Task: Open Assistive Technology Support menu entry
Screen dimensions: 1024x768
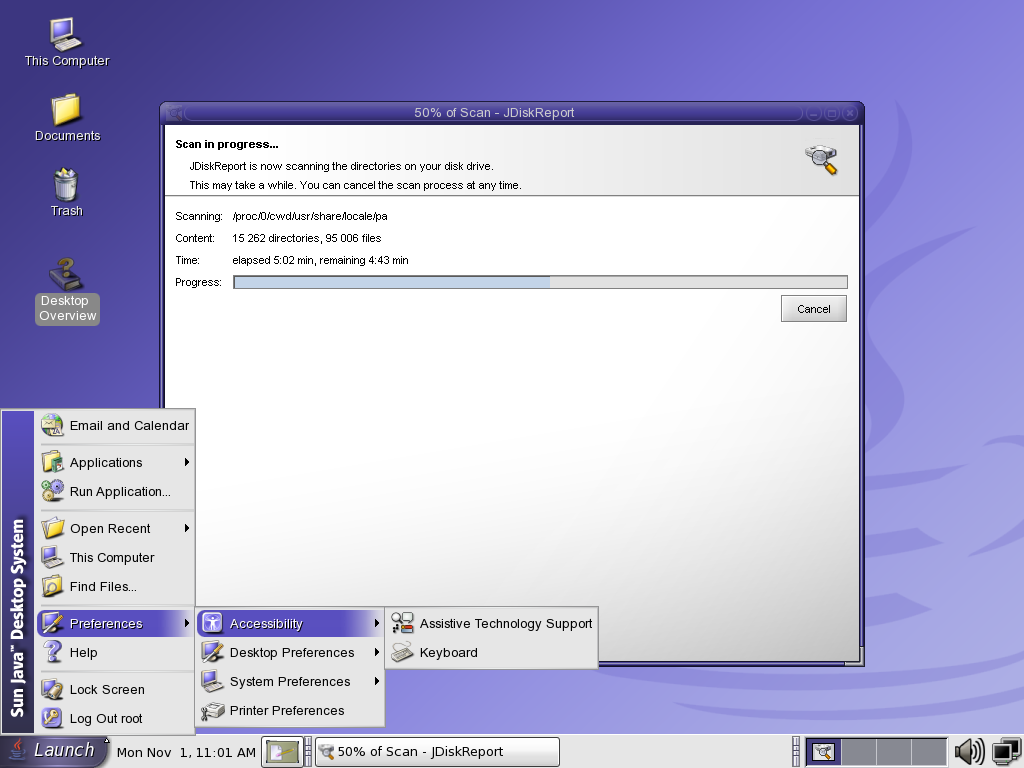Action: coord(491,623)
